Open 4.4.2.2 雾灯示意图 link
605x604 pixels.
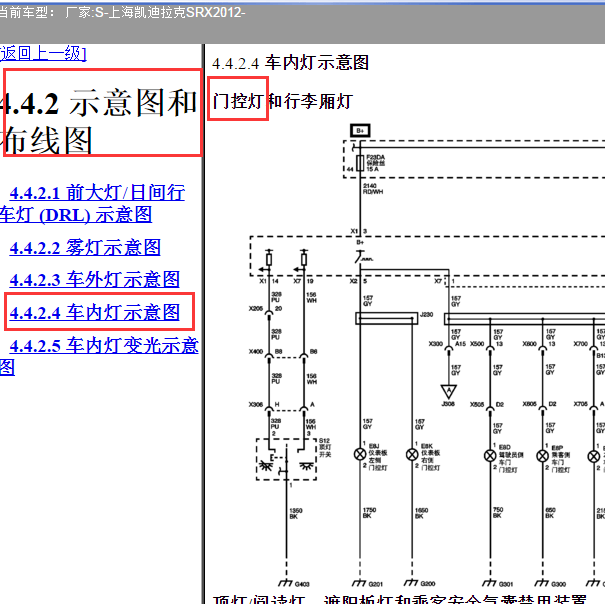point(85,247)
